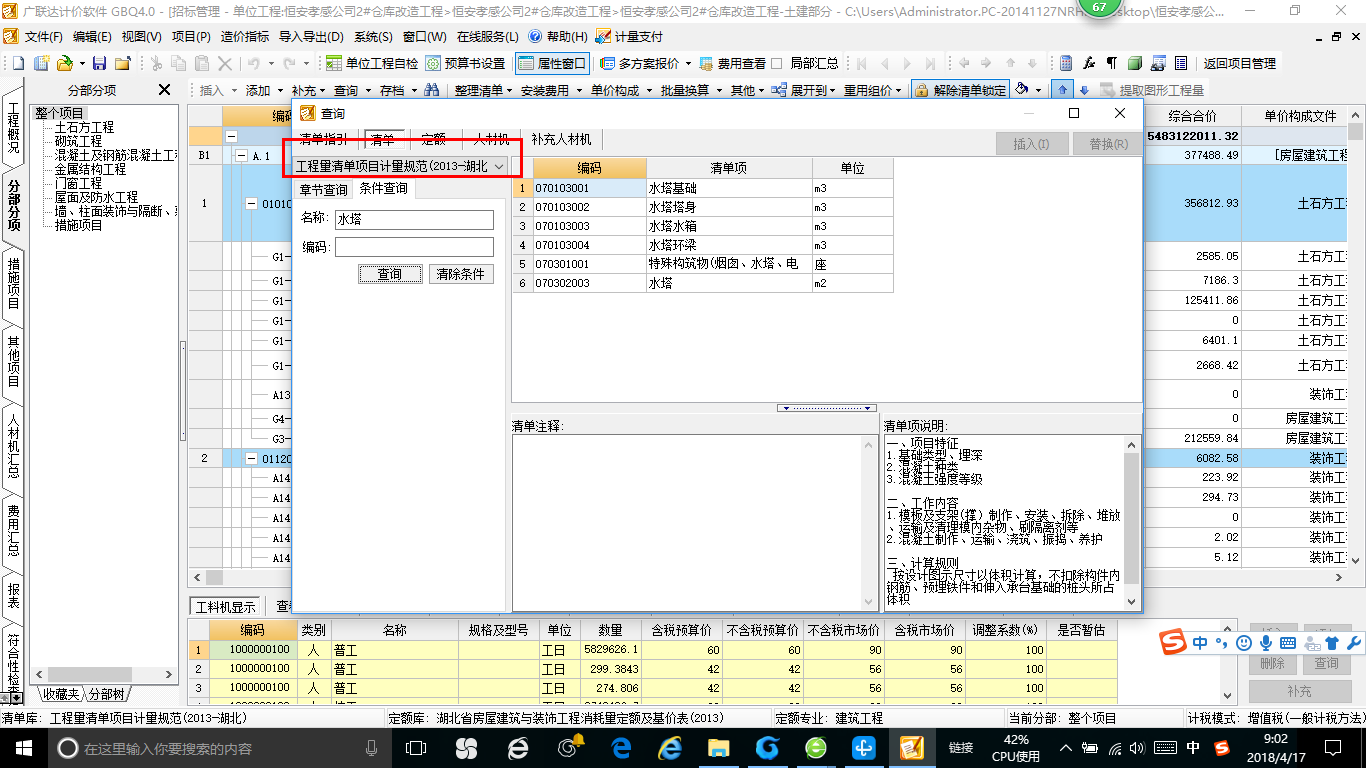Click the 查询 search button in dialog
1366x768 pixels.
coord(390,274)
